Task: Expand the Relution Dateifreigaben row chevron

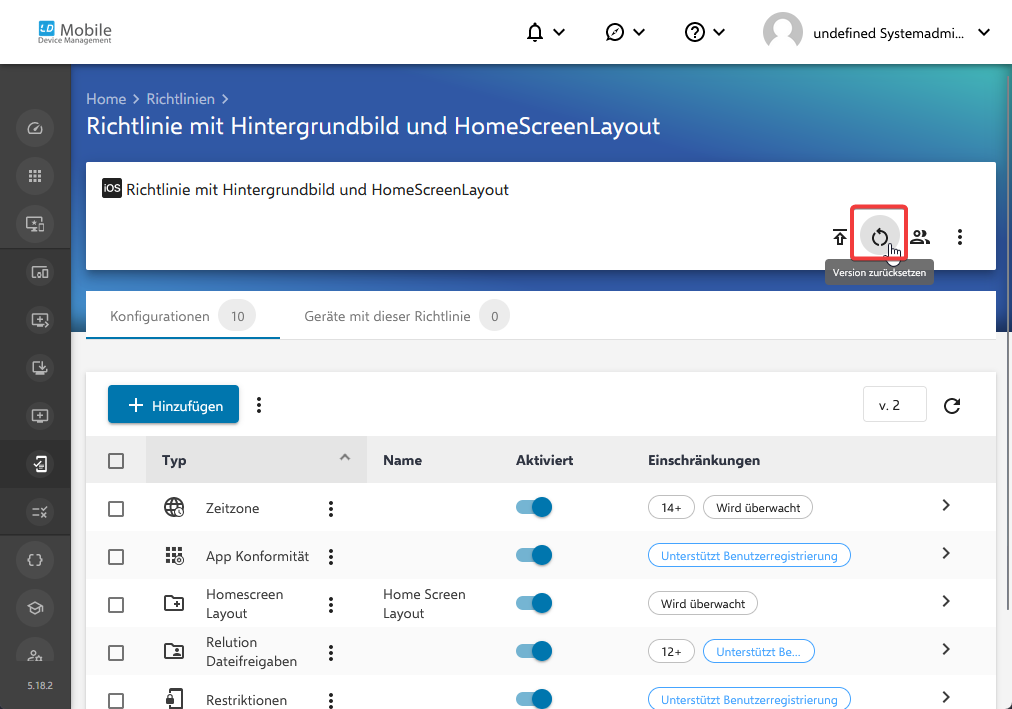Action: pyautogui.click(x=946, y=649)
